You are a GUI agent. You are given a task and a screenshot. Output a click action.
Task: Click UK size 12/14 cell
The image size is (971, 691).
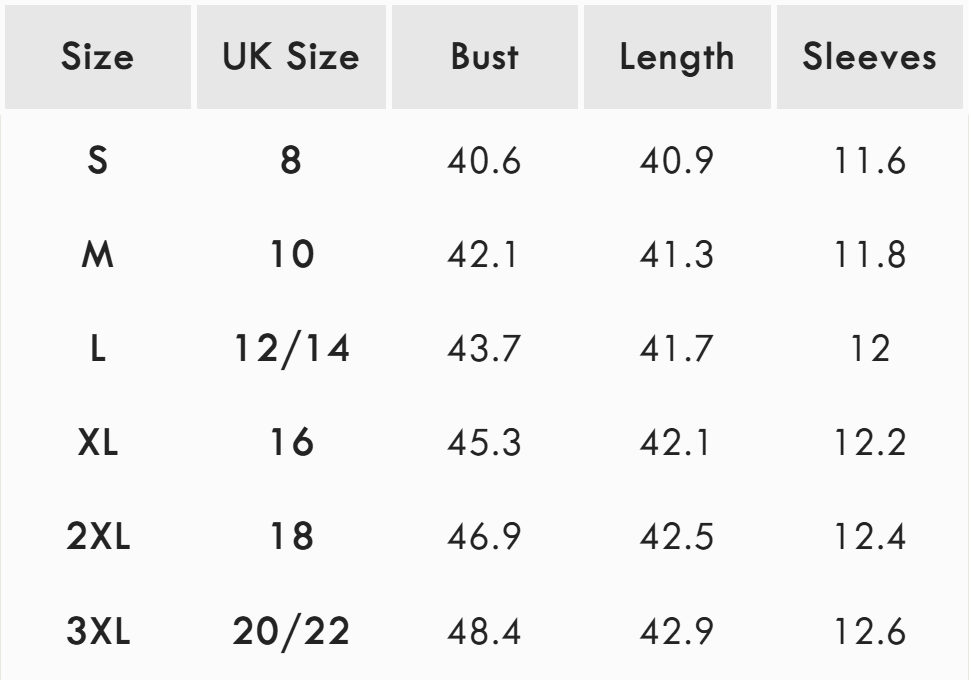290,350
